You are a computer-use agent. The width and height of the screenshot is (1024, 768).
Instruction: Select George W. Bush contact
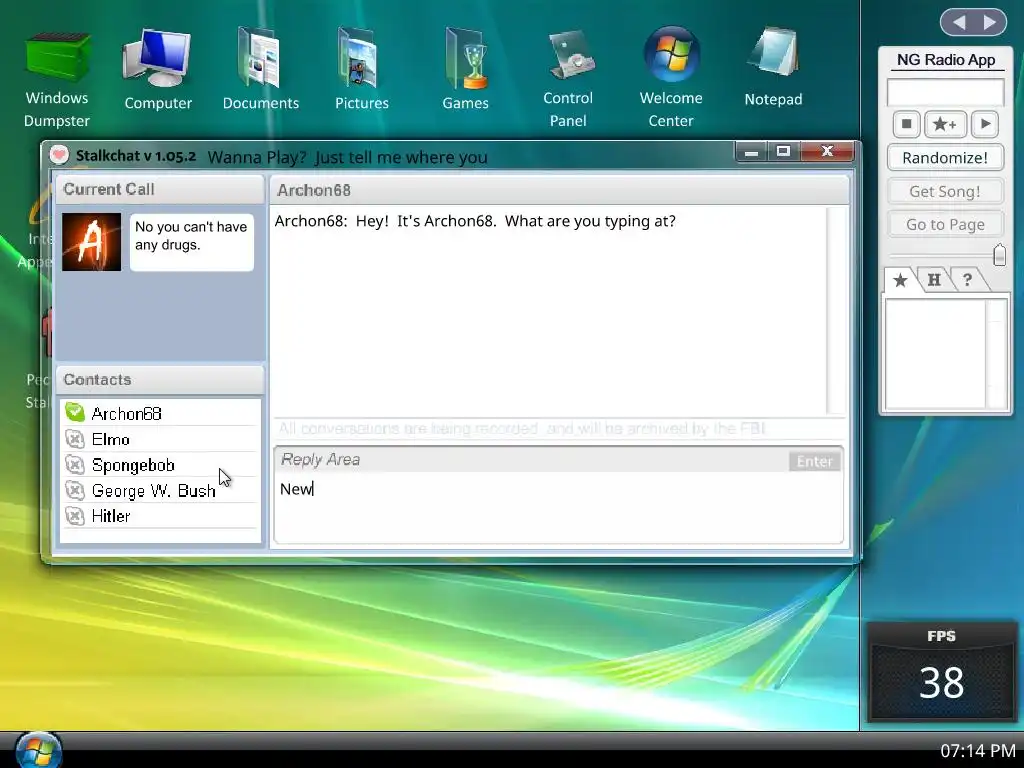(160, 490)
